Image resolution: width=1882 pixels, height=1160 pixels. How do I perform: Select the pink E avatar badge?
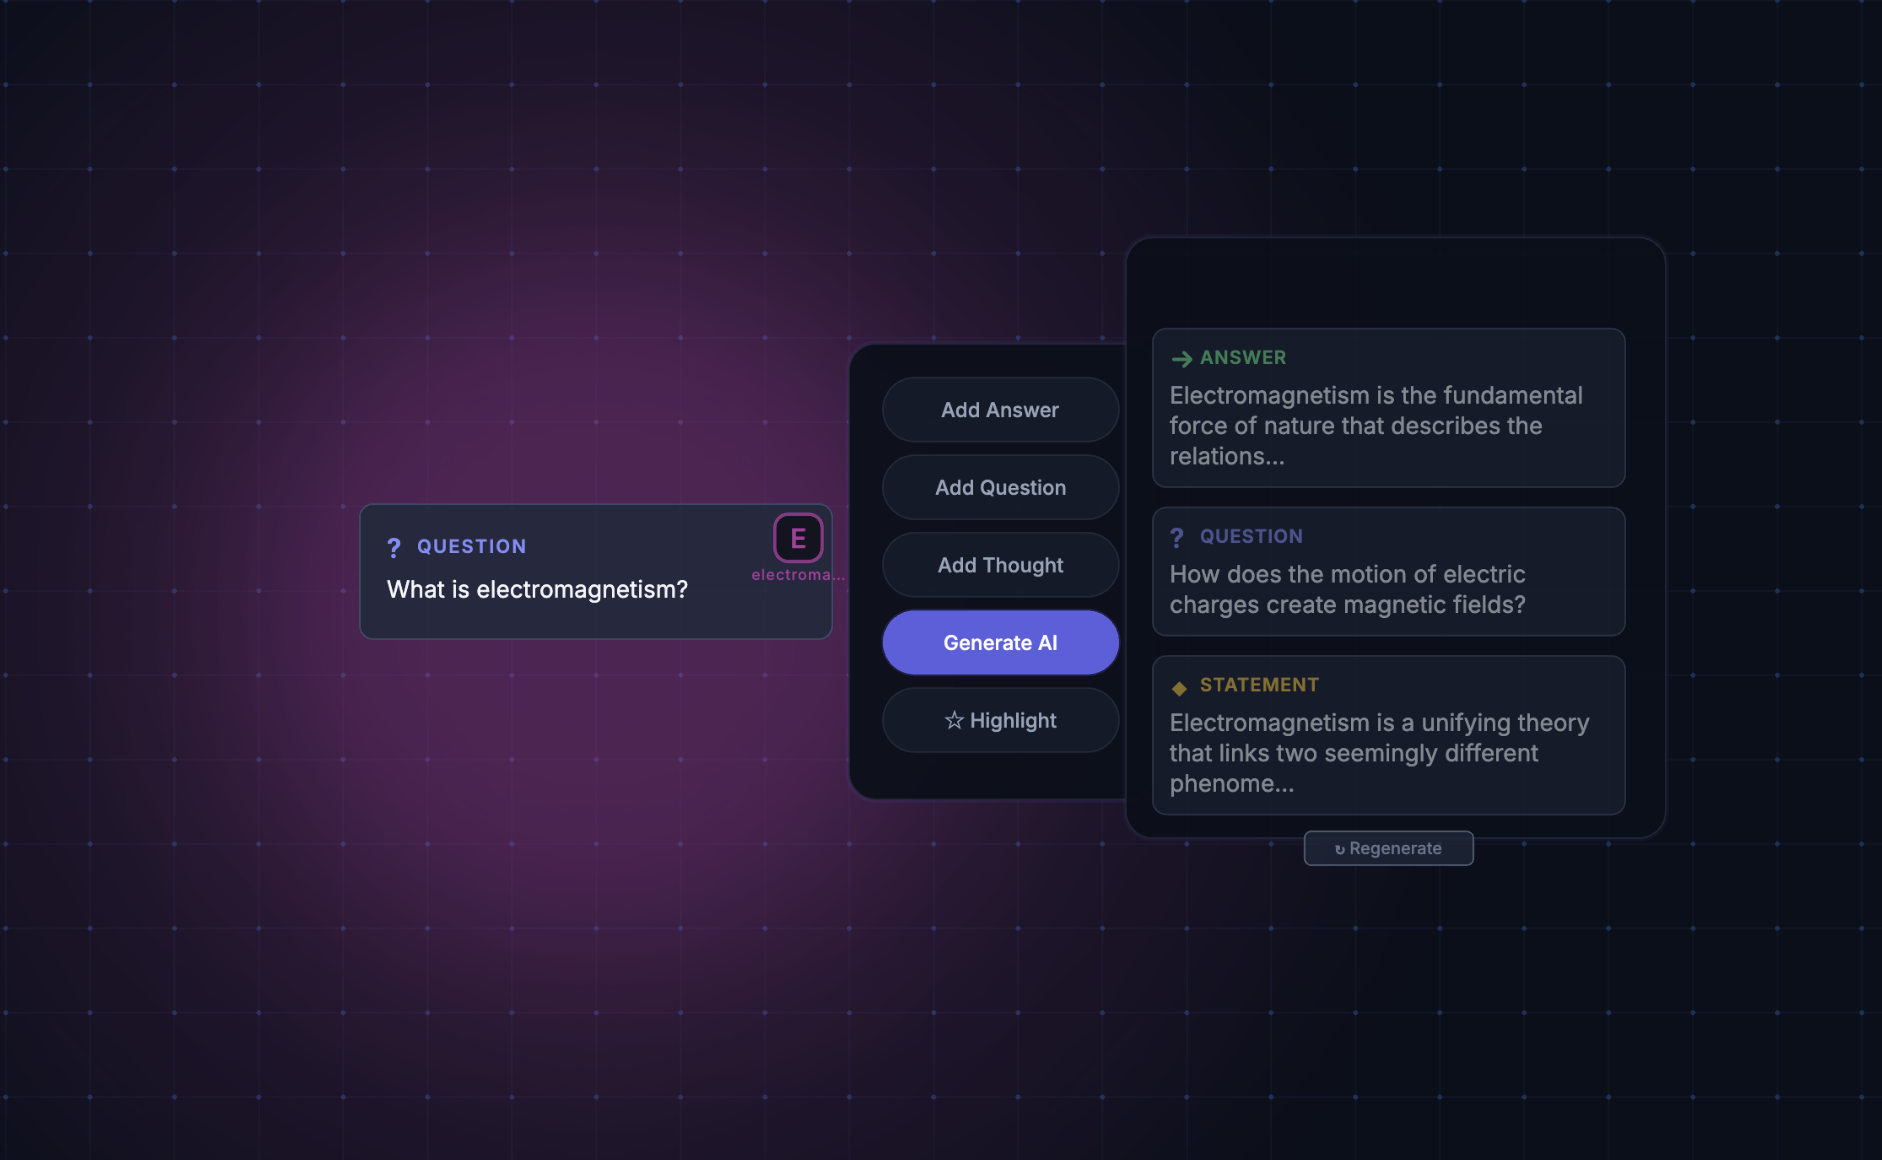point(797,538)
